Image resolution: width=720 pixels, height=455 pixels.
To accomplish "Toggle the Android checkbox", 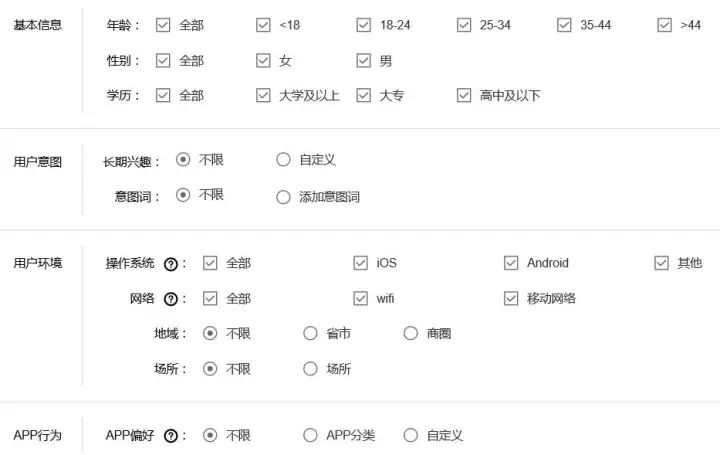I will [511, 263].
